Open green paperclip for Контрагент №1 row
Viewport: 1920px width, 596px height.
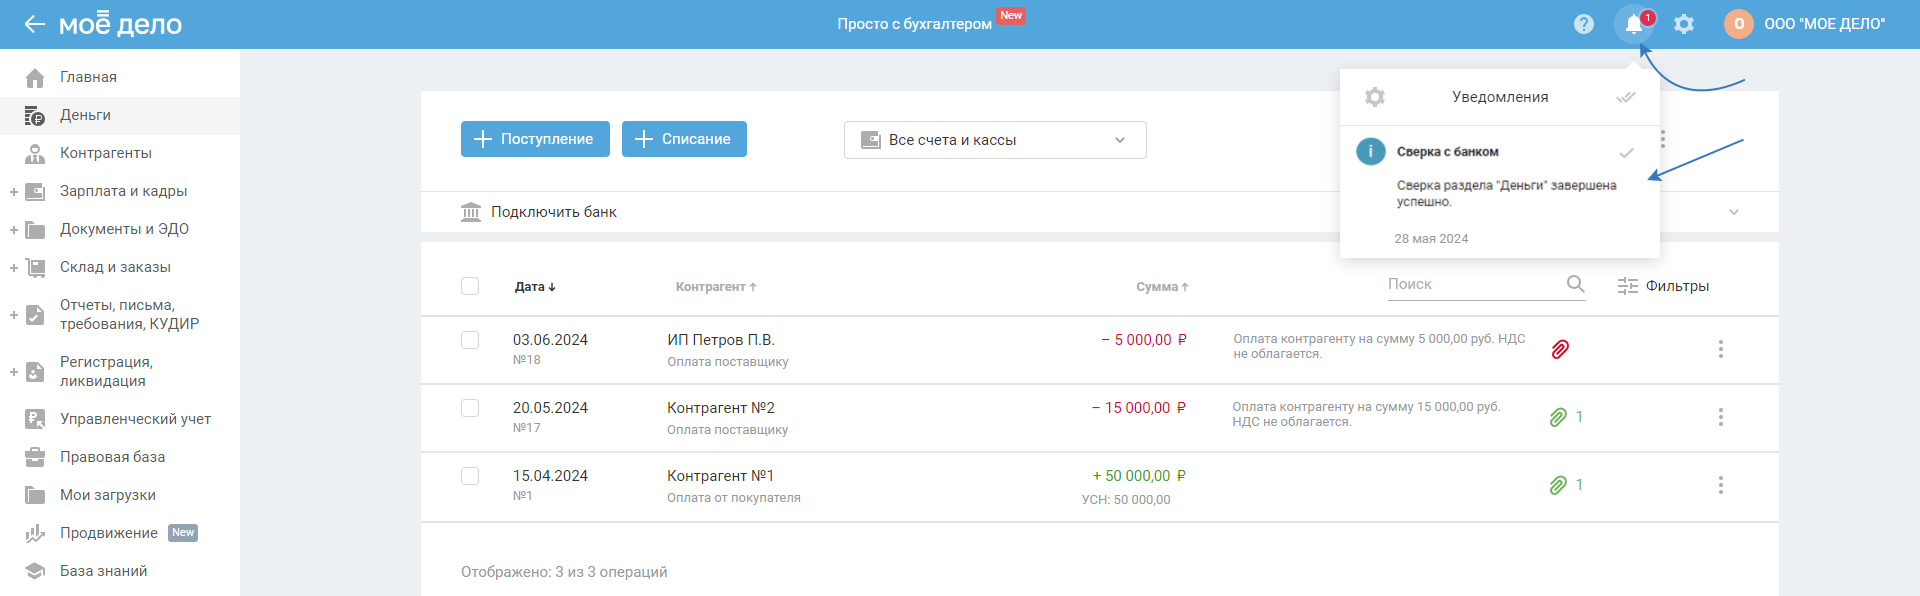1558,485
